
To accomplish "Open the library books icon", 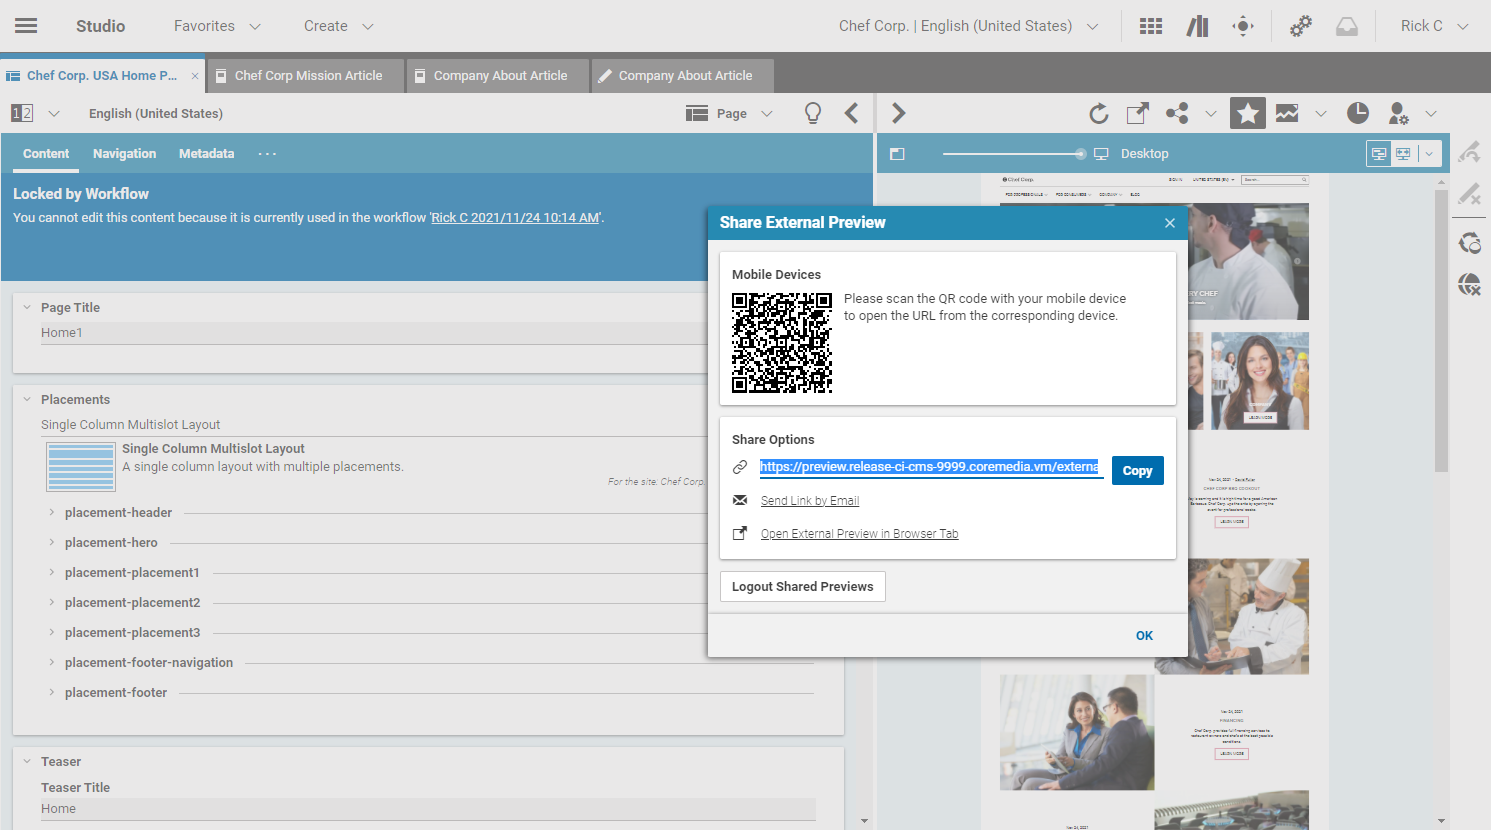I will (x=1197, y=26).
